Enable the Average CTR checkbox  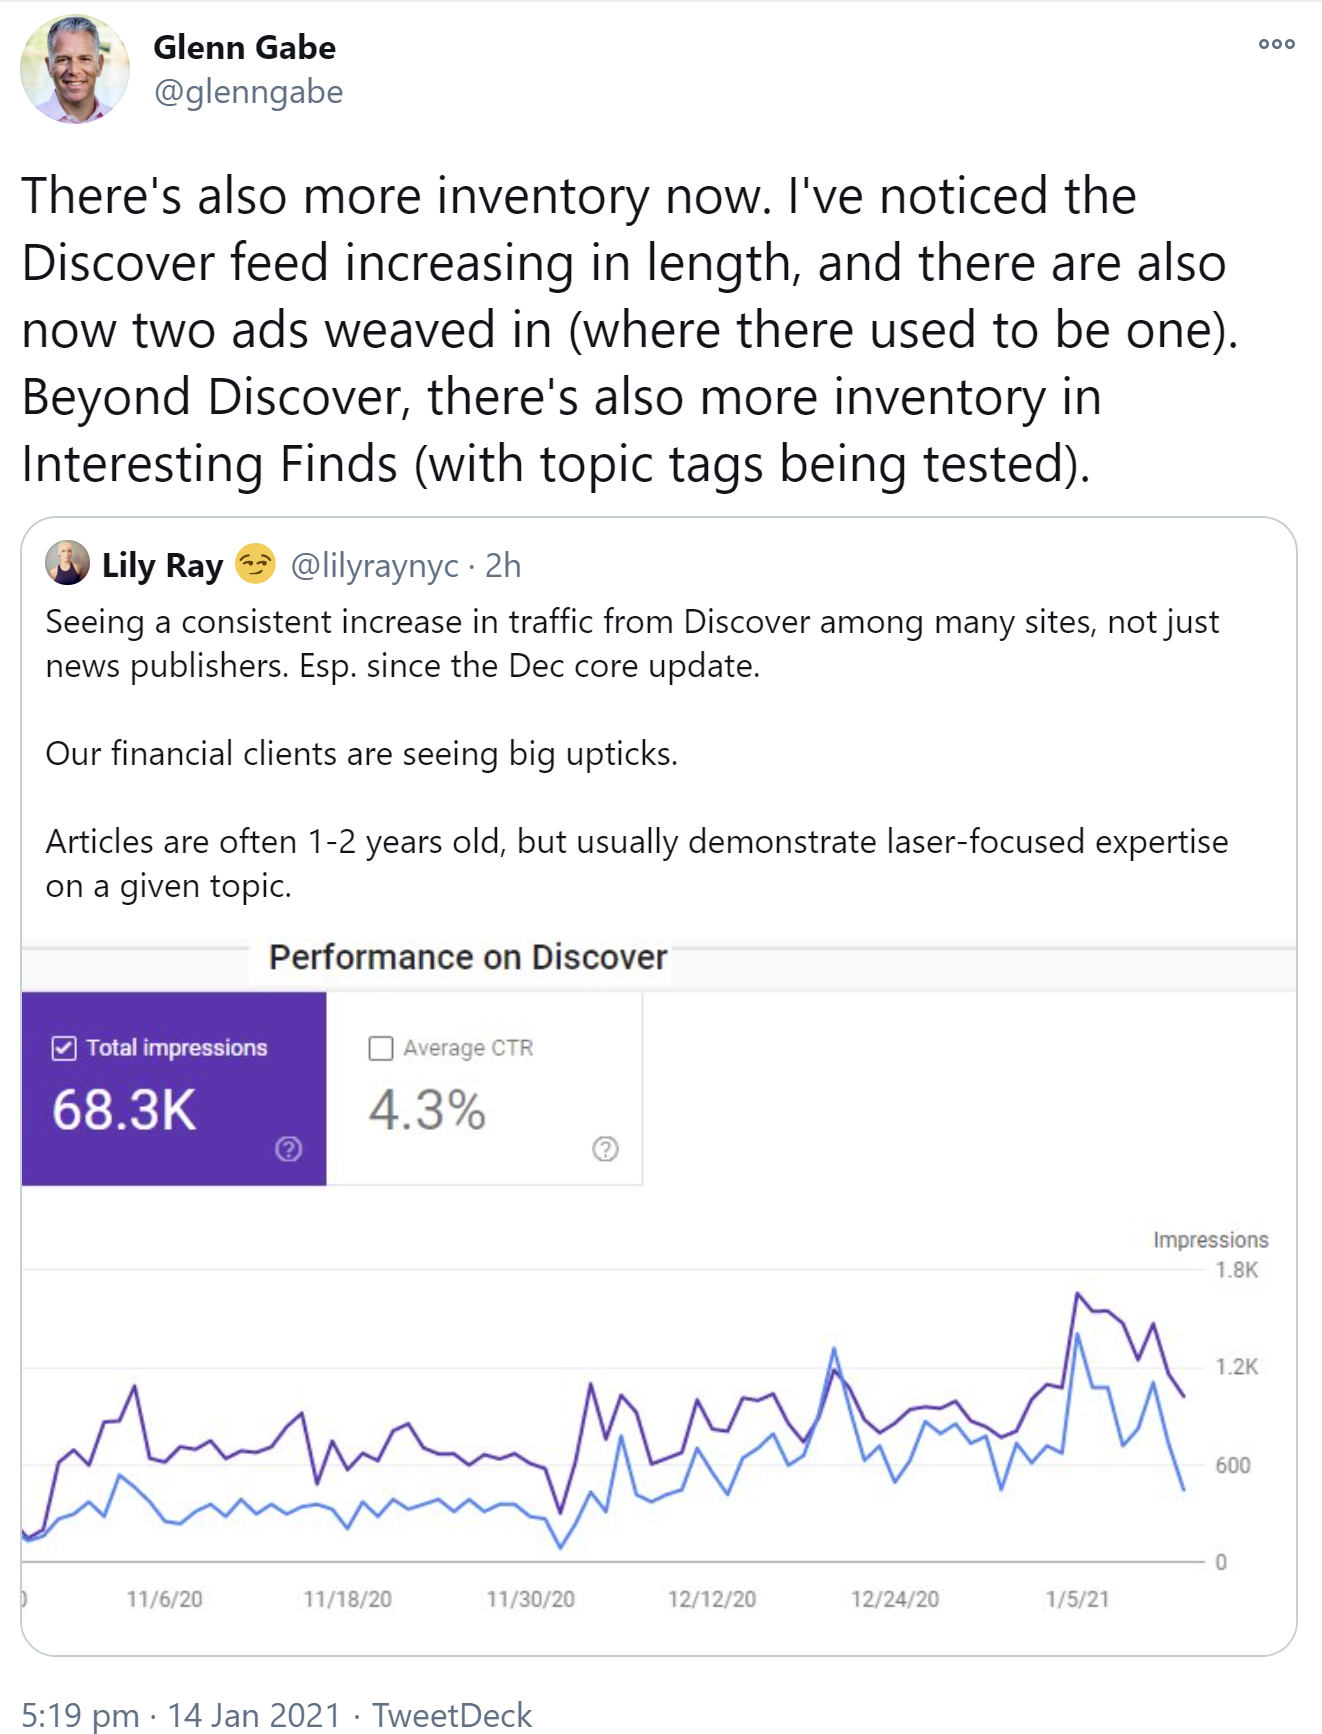[380, 1048]
